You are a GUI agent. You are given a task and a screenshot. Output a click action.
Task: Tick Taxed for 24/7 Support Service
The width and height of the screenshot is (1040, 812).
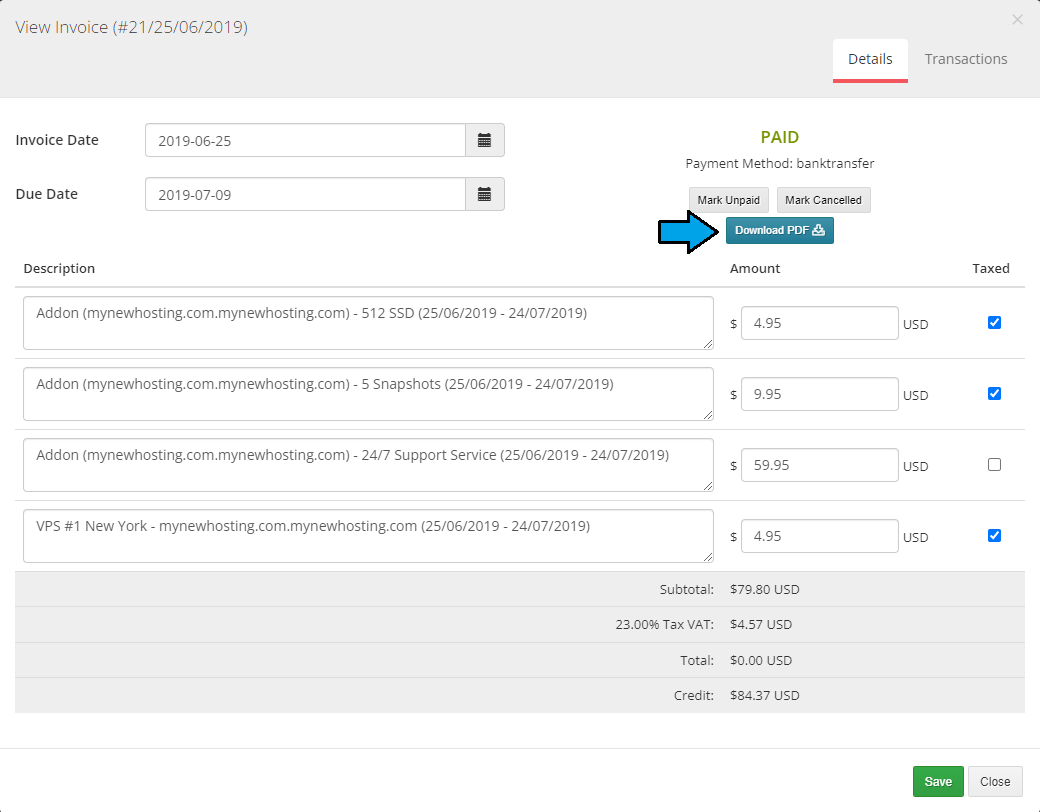[994, 464]
